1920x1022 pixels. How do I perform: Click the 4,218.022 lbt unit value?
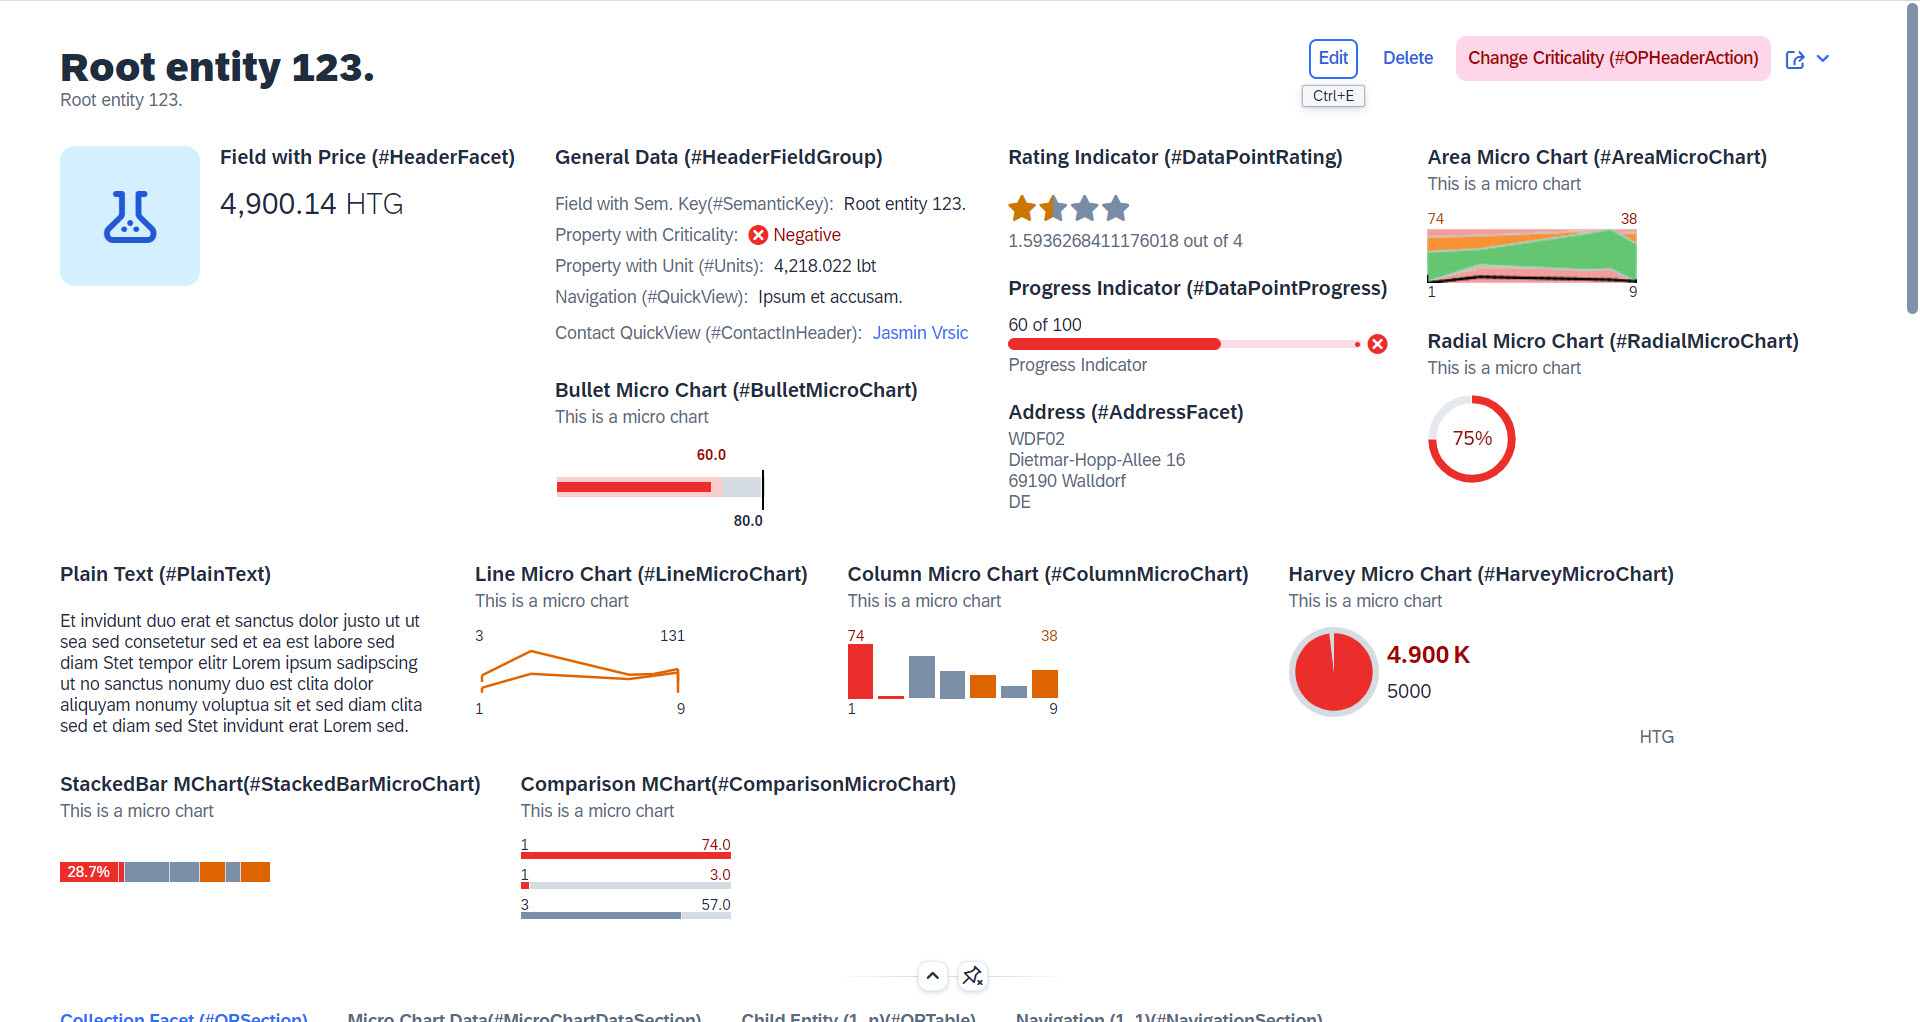click(x=825, y=266)
